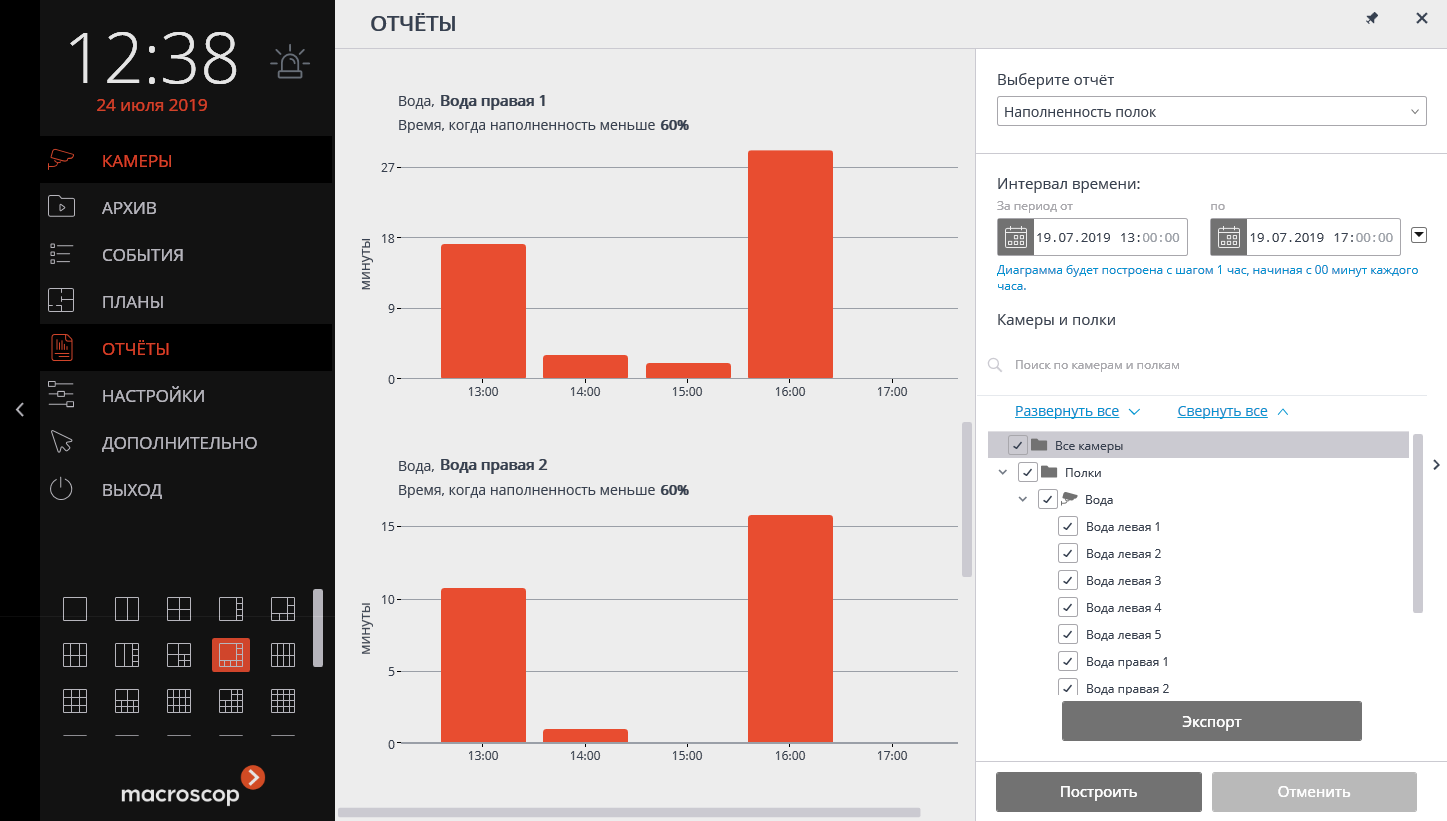The width and height of the screenshot is (1447, 821).
Task: Open the Планы section
Action: coord(186,302)
